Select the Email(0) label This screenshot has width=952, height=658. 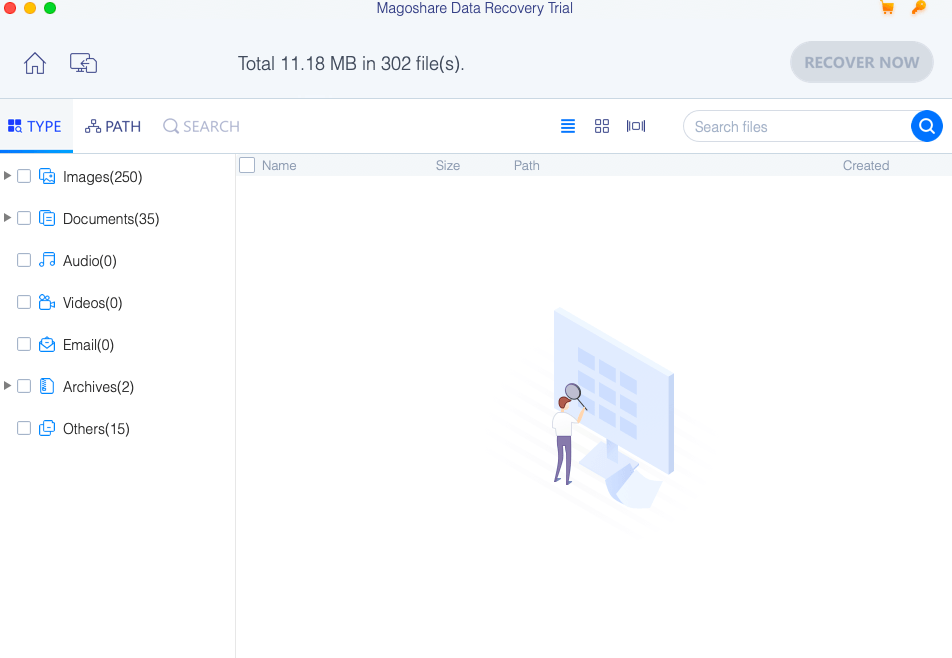[89, 345]
